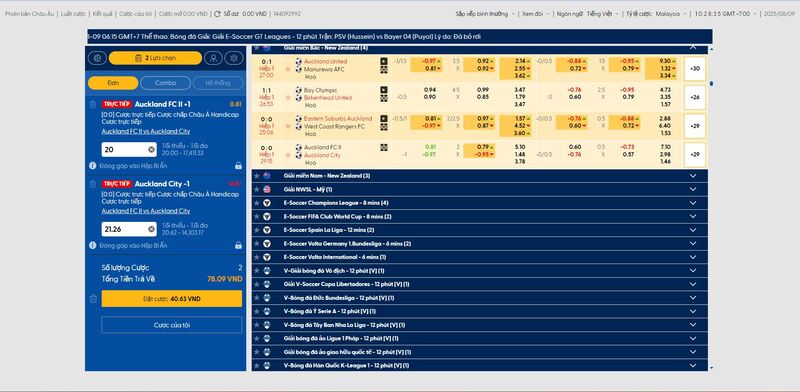800x392 pixels.
Task: Open the user account icon in the bet slip header
Action: pyautogui.click(x=213, y=58)
